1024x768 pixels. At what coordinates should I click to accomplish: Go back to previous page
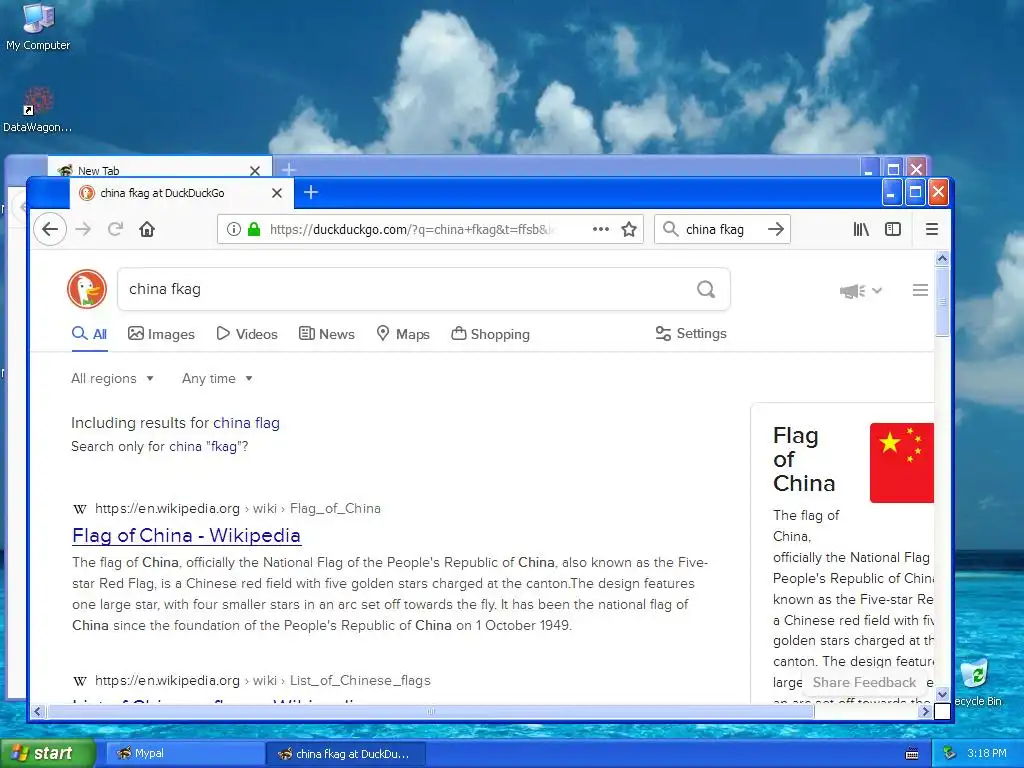click(x=50, y=229)
